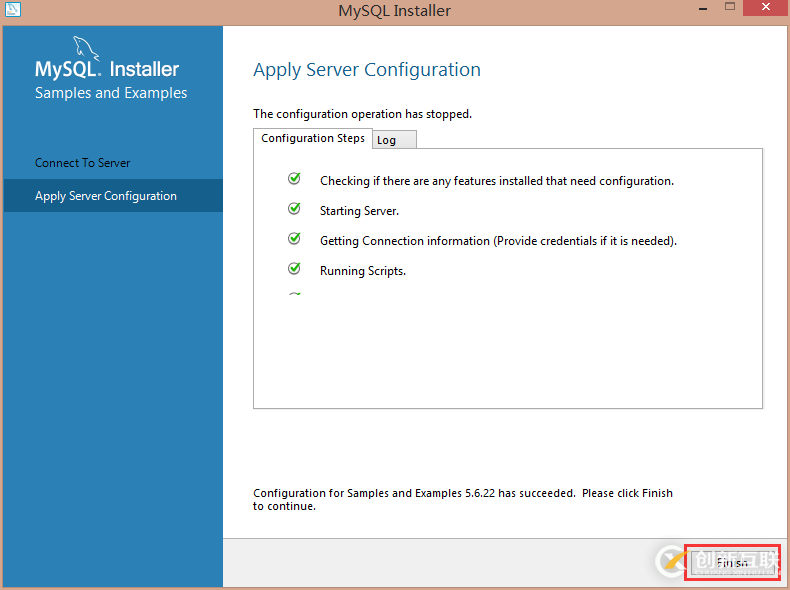The width and height of the screenshot is (790, 590).
Task: Click green check beside Getting Connection information
Action: [x=294, y=239]
